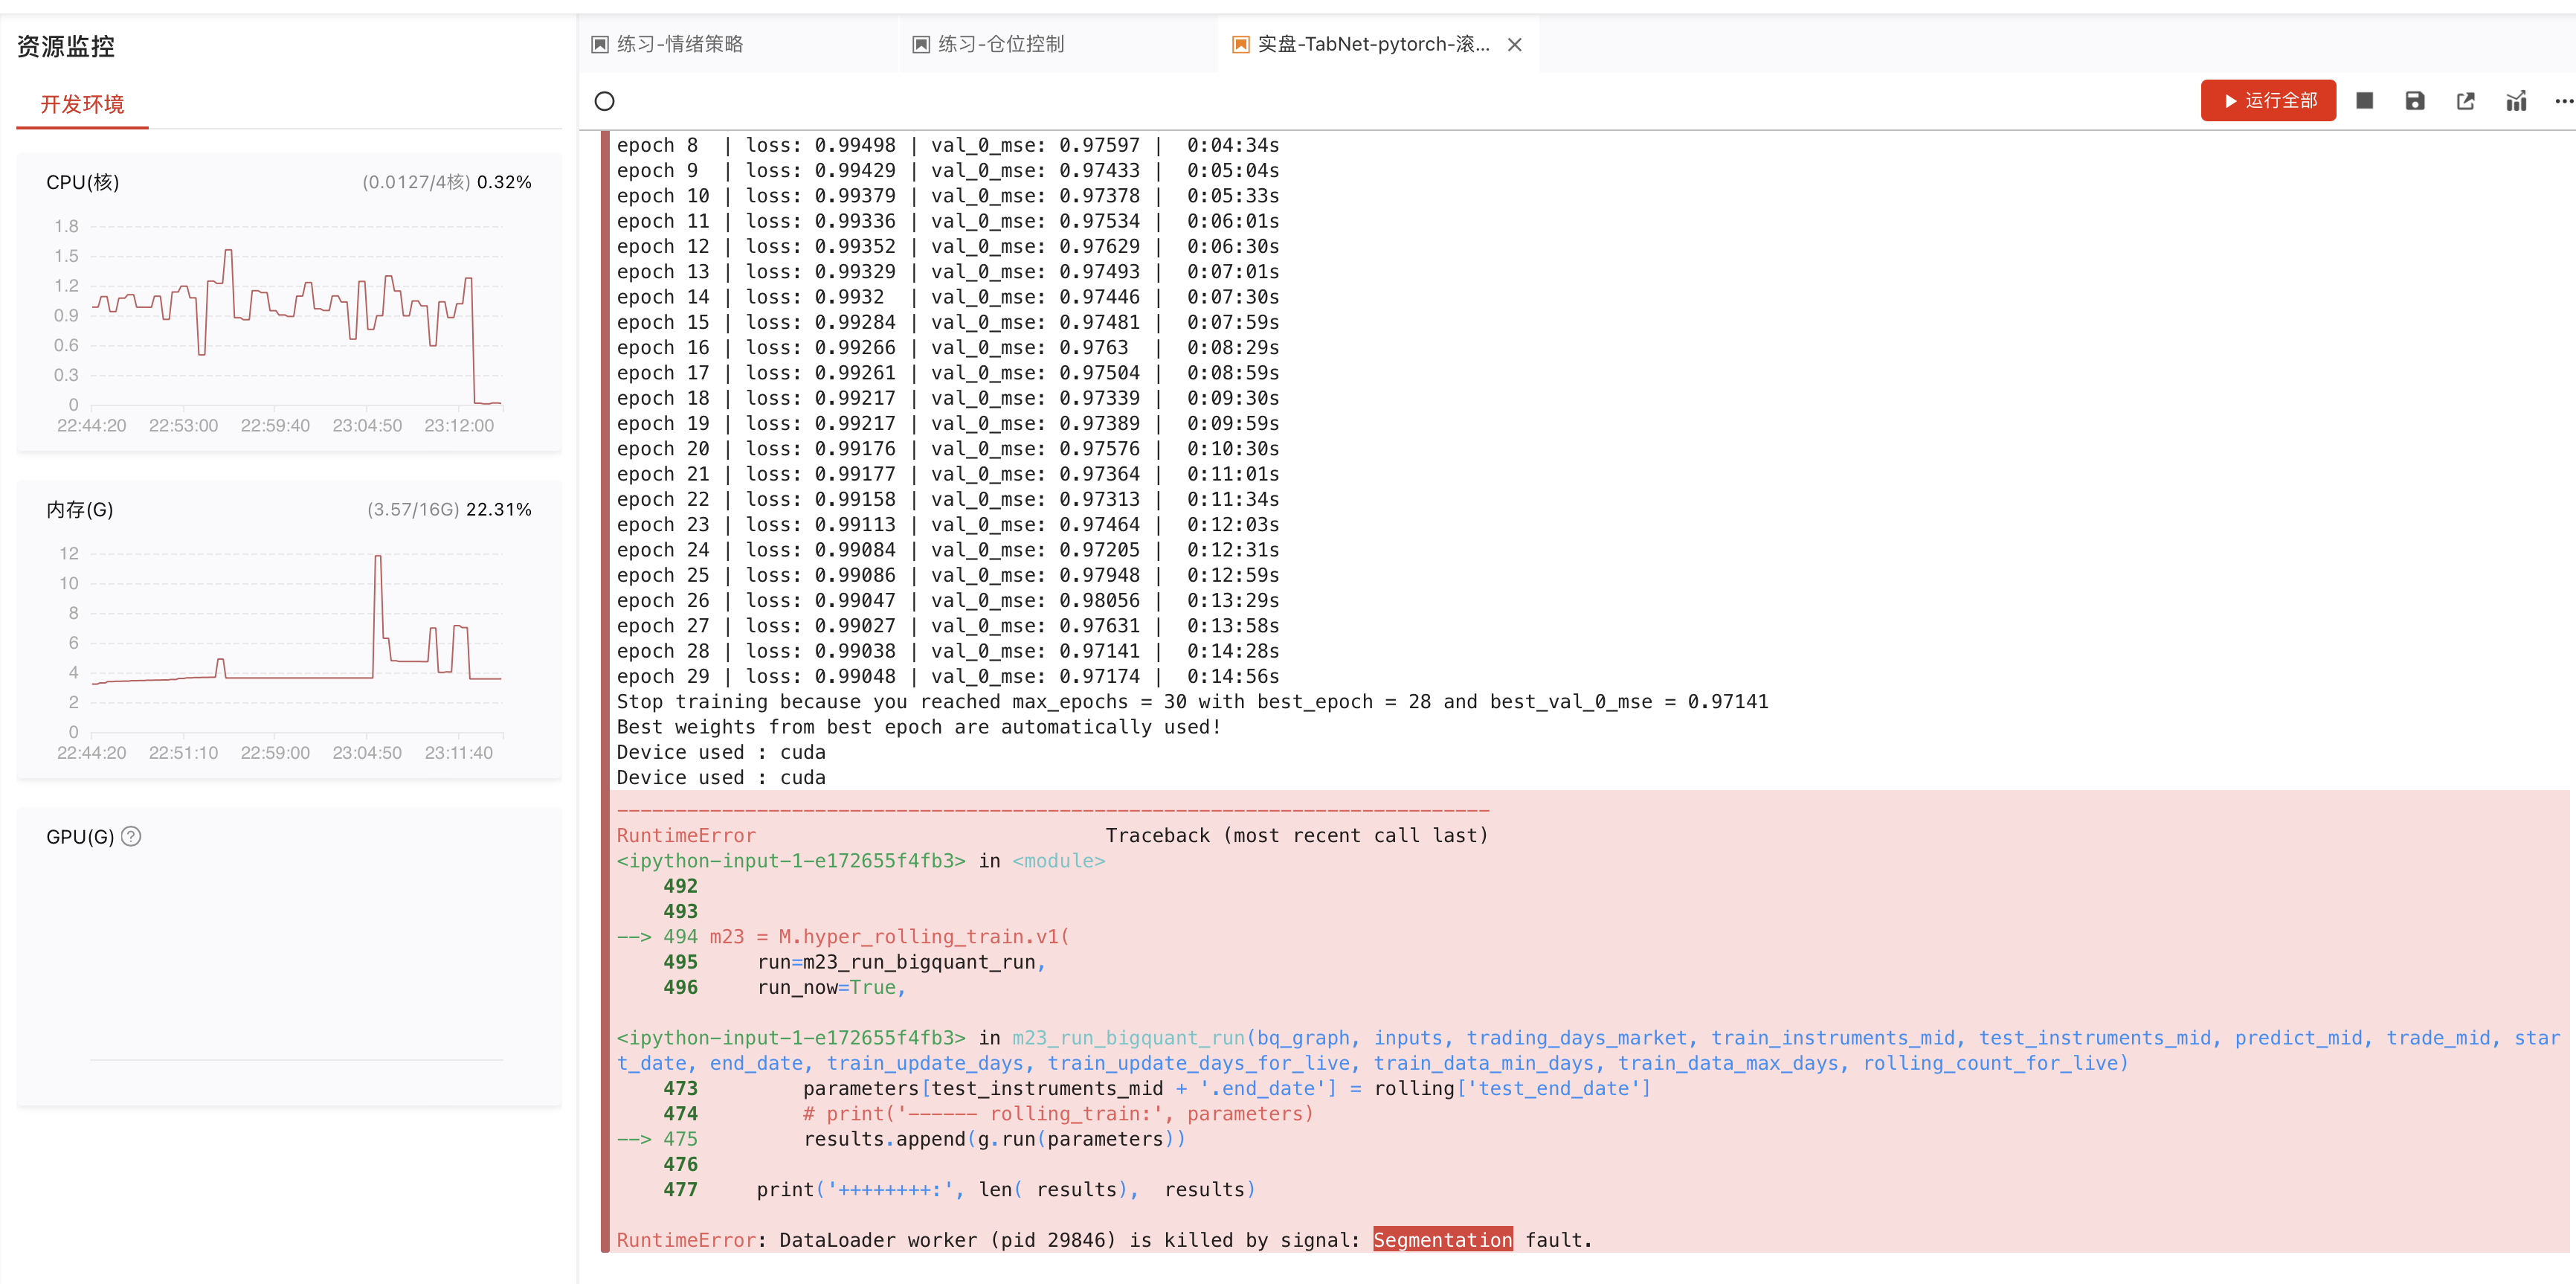Click traceback line 494 hyper_rolling_train
The image size is (2576, 1284).
843,936
